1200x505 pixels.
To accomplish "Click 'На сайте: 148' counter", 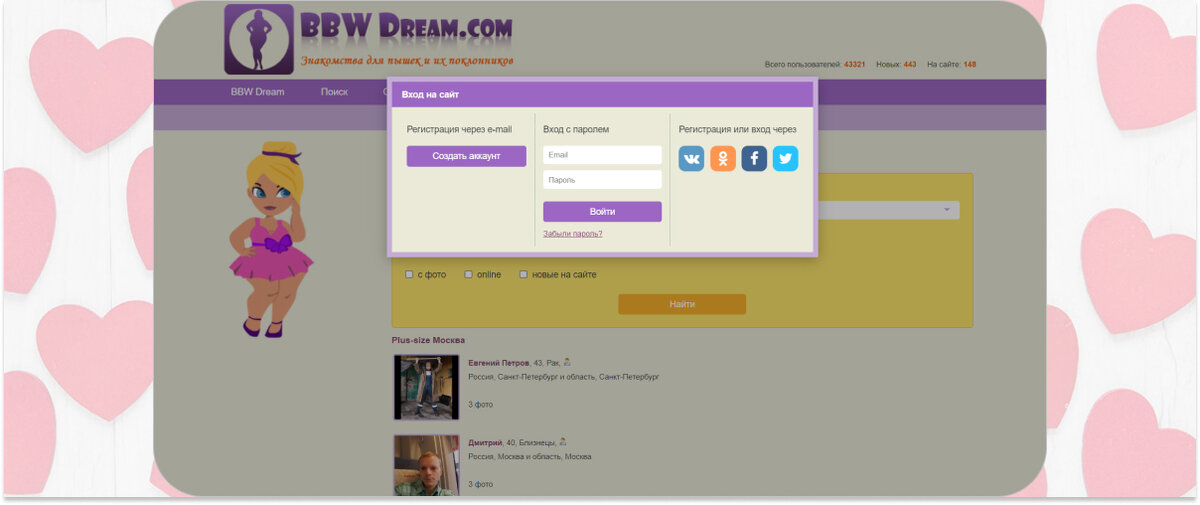I will tap(952, 64).
